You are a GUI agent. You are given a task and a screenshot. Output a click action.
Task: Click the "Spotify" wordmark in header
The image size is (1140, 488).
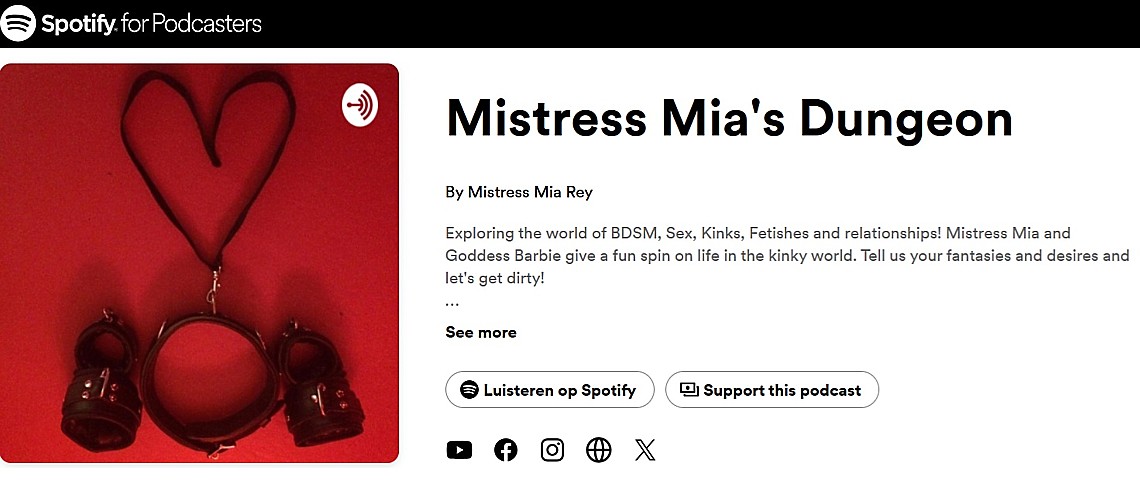(x=80, y=23)
